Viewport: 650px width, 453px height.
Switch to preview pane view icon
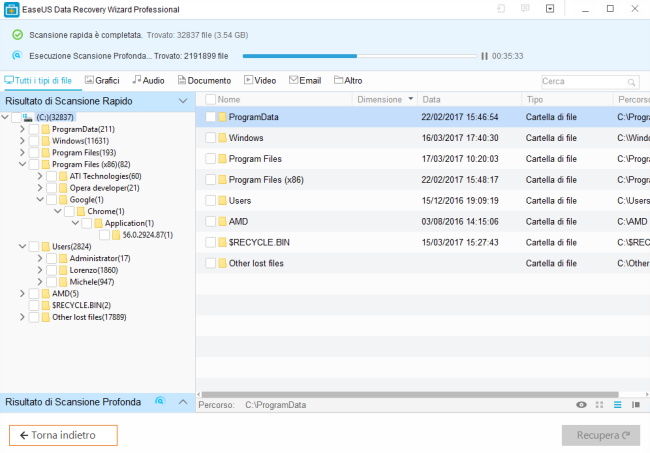coord(635,405)
